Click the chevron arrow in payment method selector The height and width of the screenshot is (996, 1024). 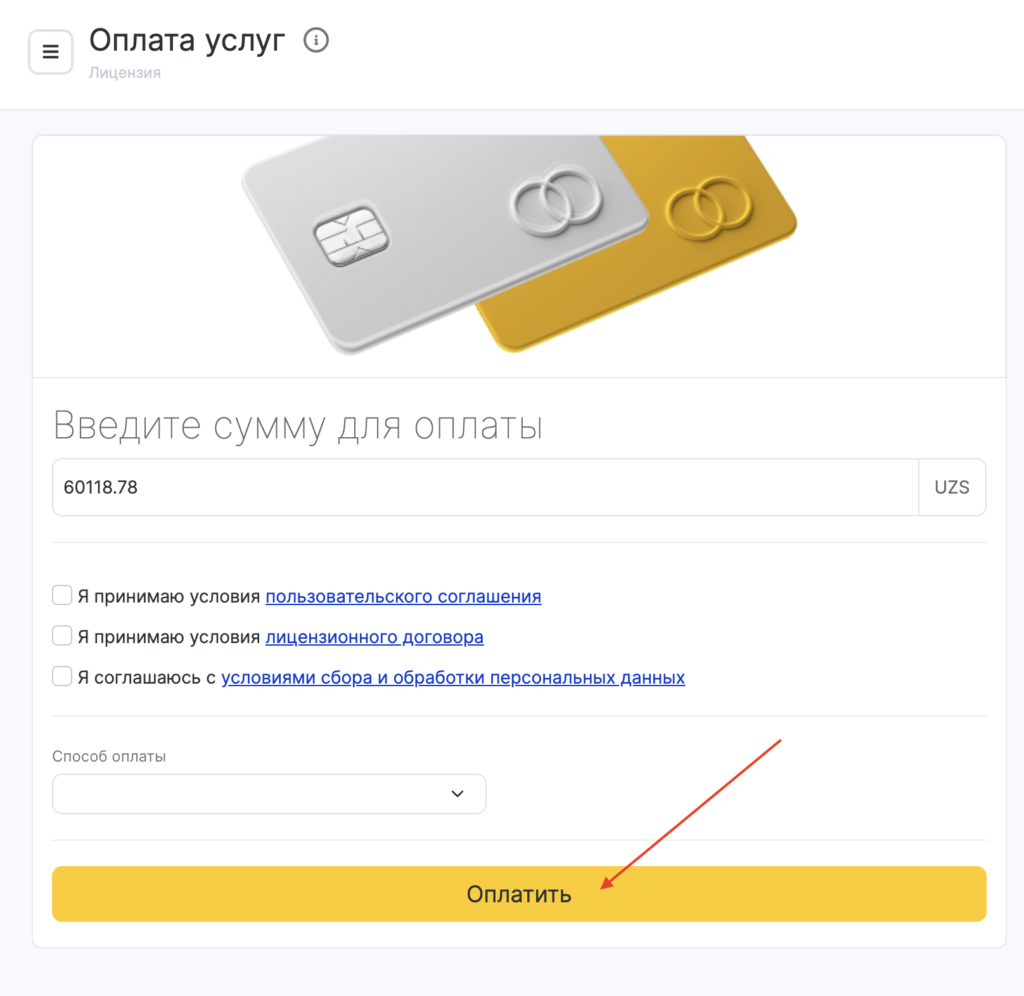coord(457,794)
